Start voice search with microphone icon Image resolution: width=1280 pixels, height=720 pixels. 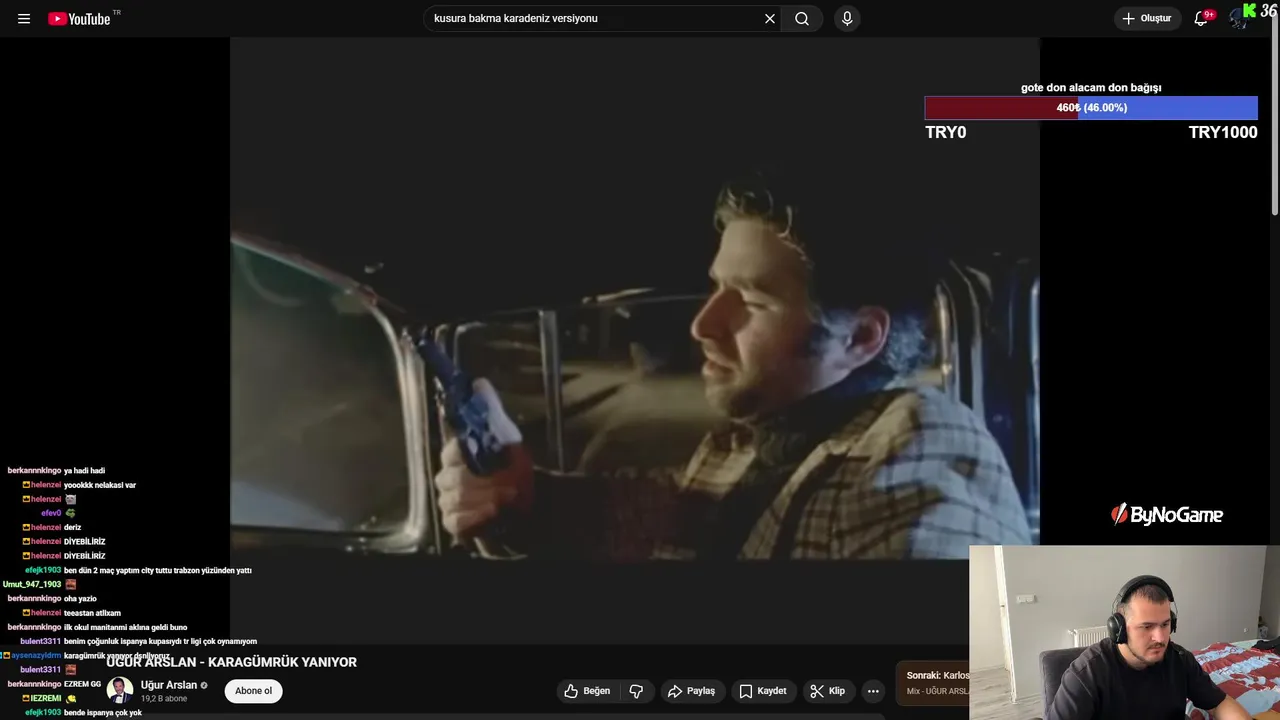point(847,19)
